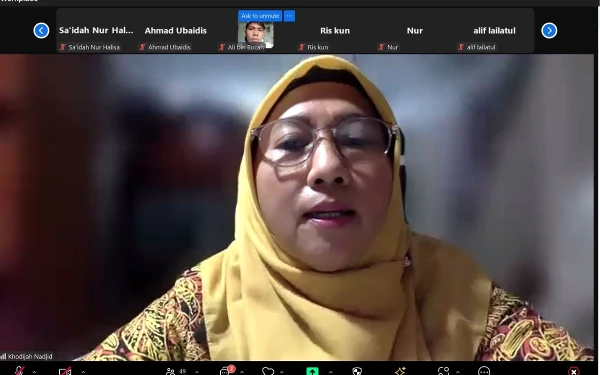
Task: Open the Participants panel icon
Action: point(171,371)
